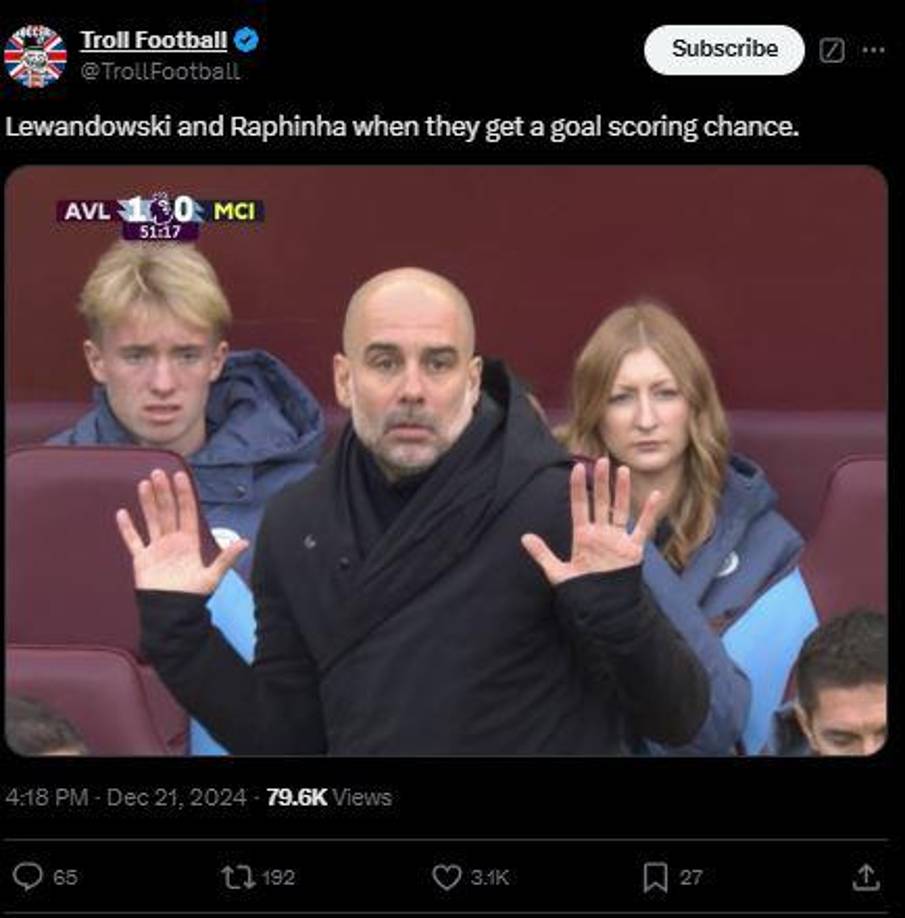Open the Troll Football profile avatar
905x918 pixels.
click(35, 56)
